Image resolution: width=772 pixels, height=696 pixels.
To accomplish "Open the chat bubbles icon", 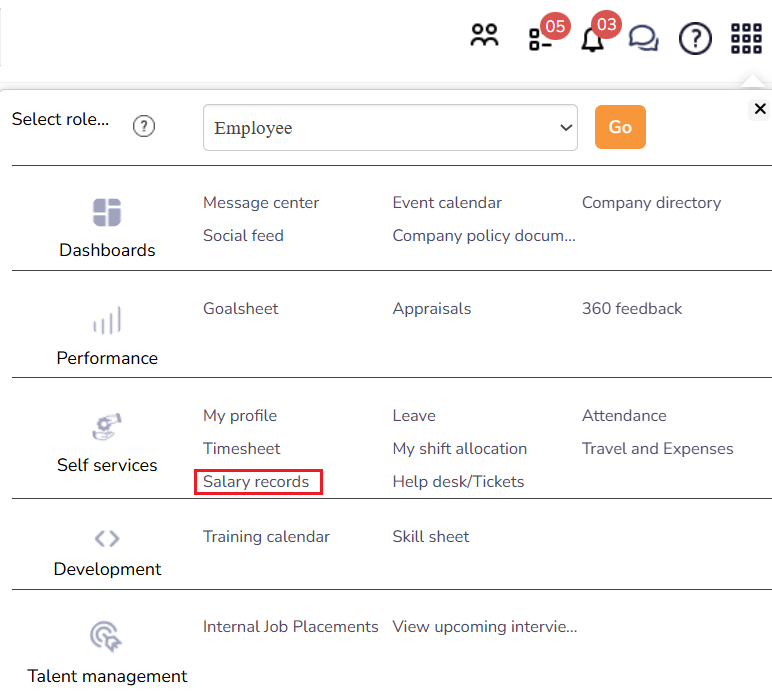I will pyautogui.click(x=644, y=39).
